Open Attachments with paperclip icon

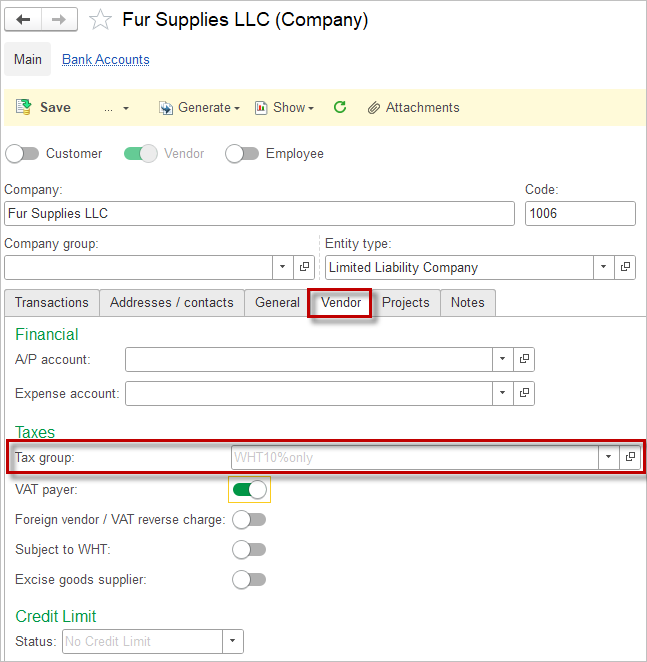pos(413,108)
